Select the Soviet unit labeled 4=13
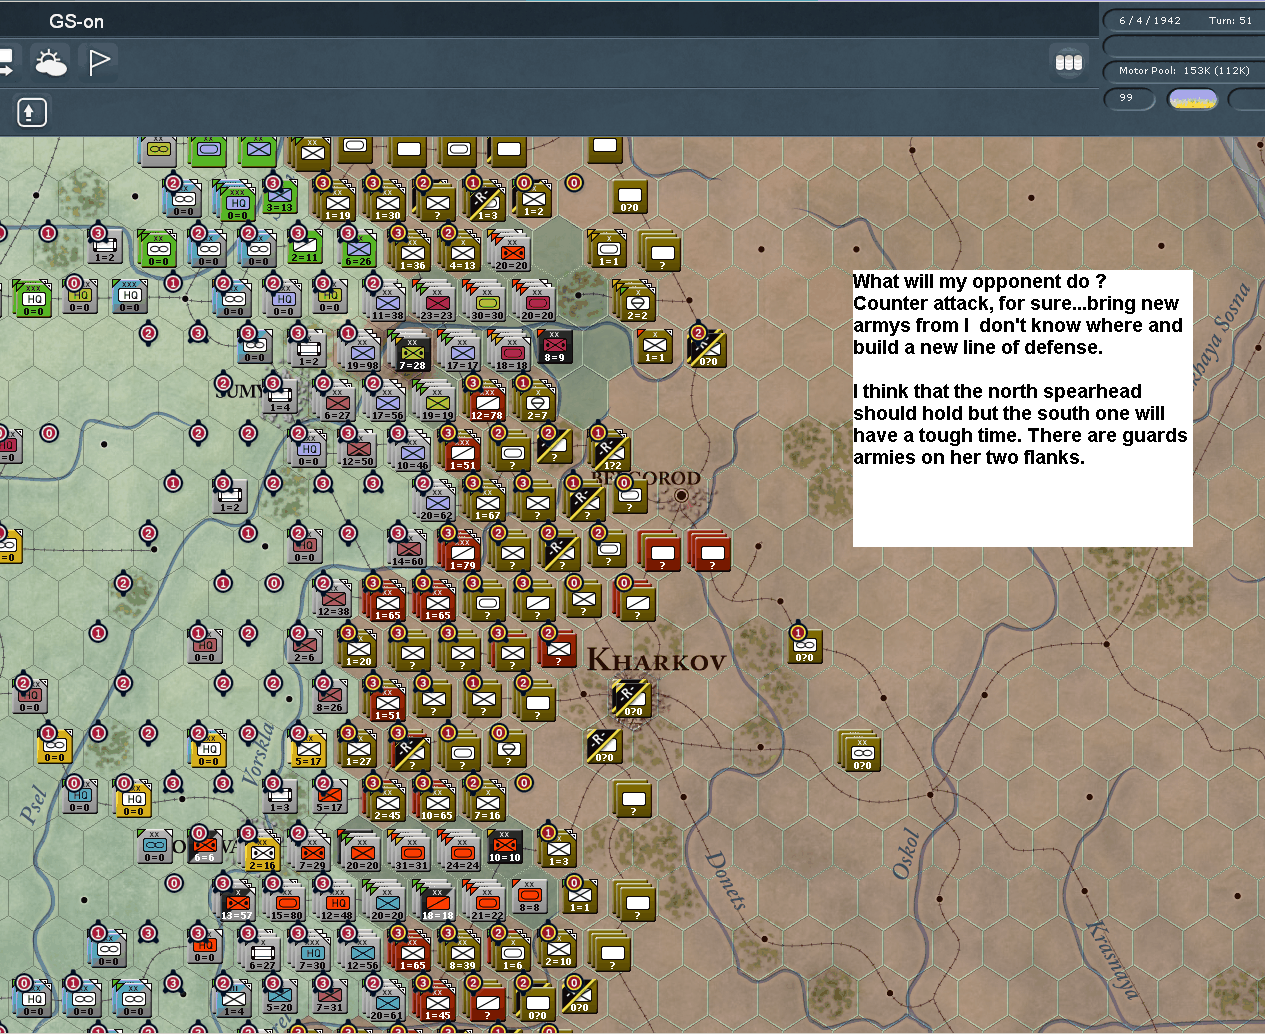1265x1035 pixels. click(463, 253)
